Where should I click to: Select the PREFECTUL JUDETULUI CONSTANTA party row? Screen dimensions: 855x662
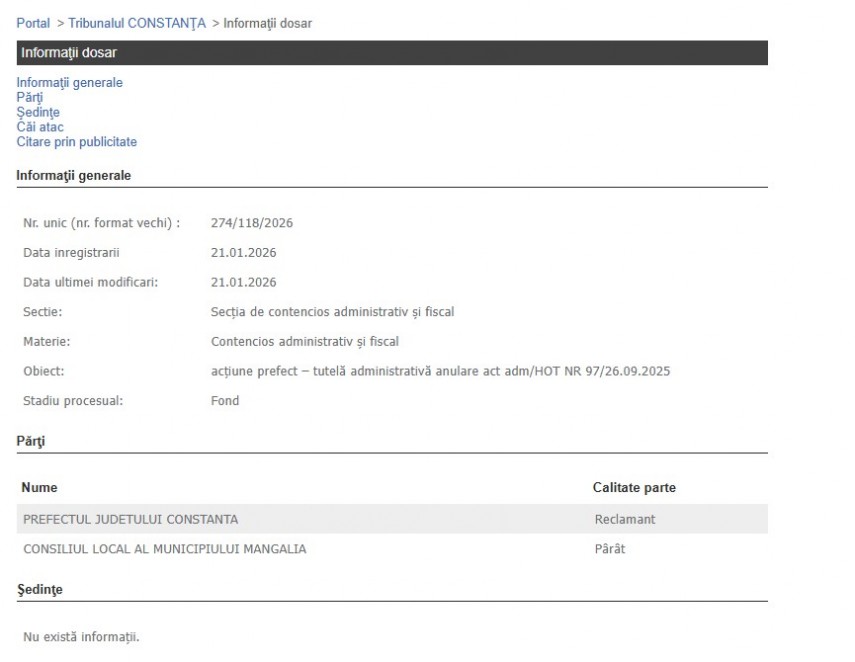(130, 519)
